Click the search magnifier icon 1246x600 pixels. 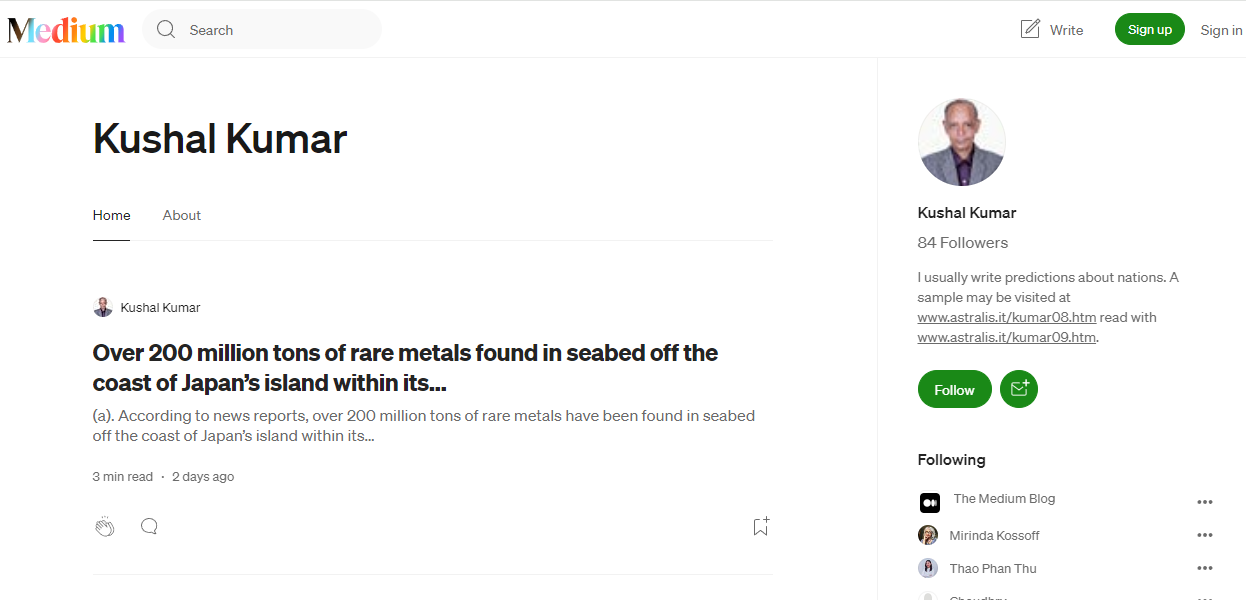pyautogui.click(x=166, y=30)
